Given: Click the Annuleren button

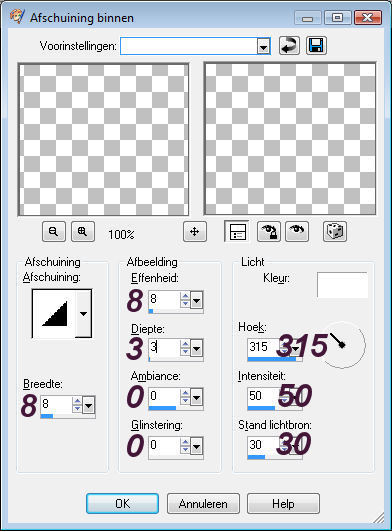Looking at the screenshot, I should (x=203, y=504).
